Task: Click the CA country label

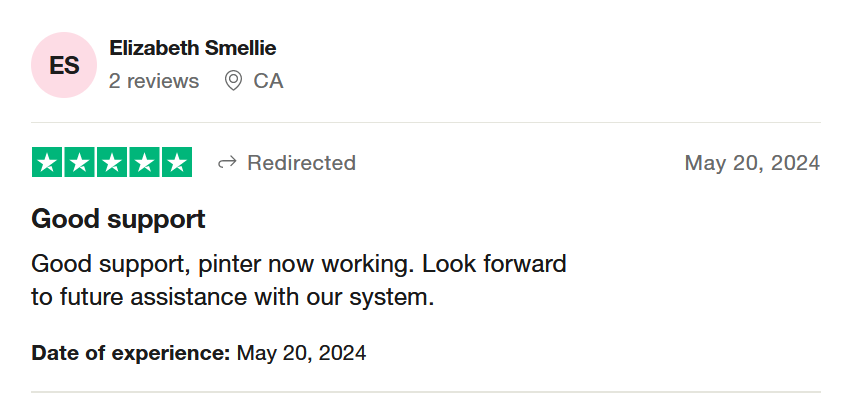Action: (268, 81)
